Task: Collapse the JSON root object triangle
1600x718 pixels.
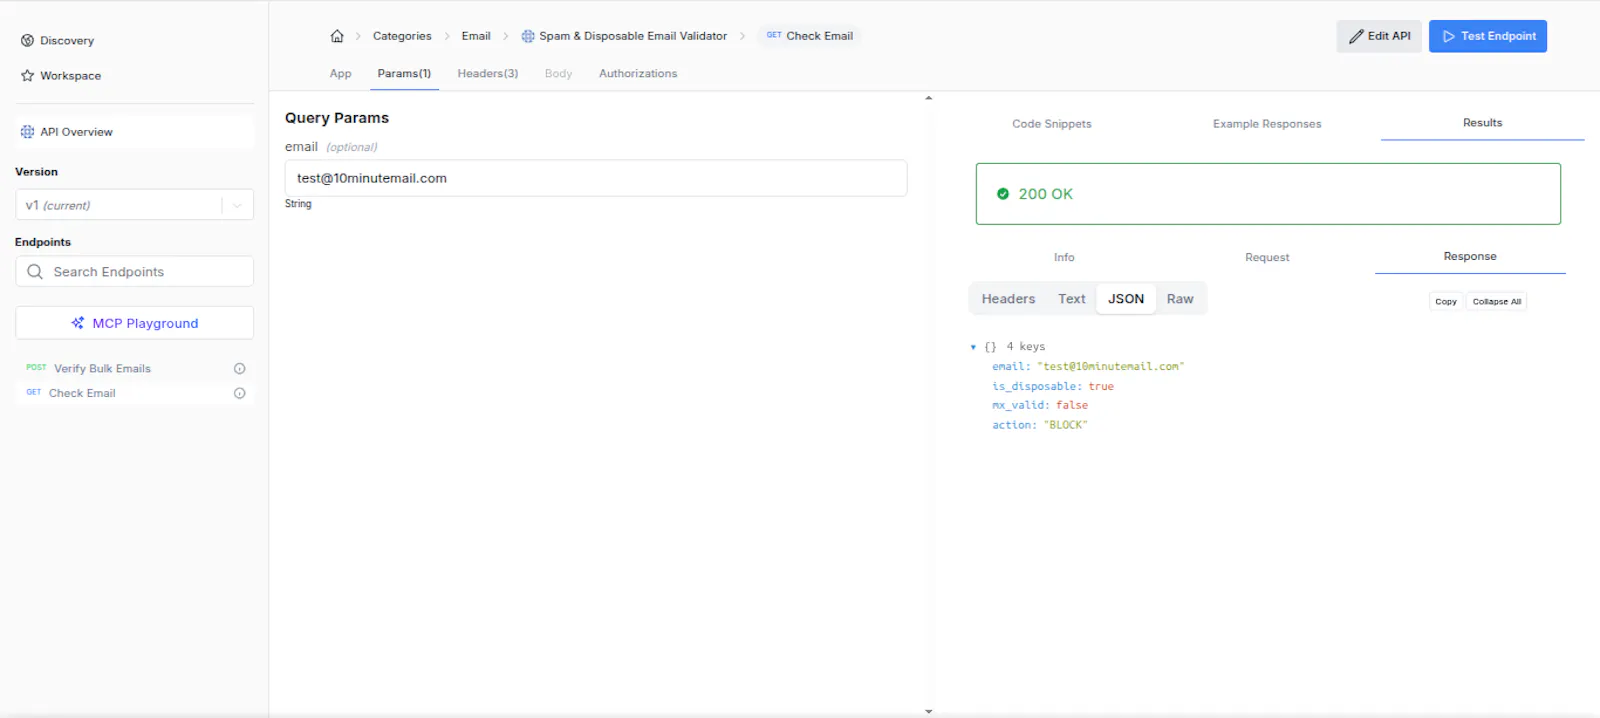Action: [973, 347]
